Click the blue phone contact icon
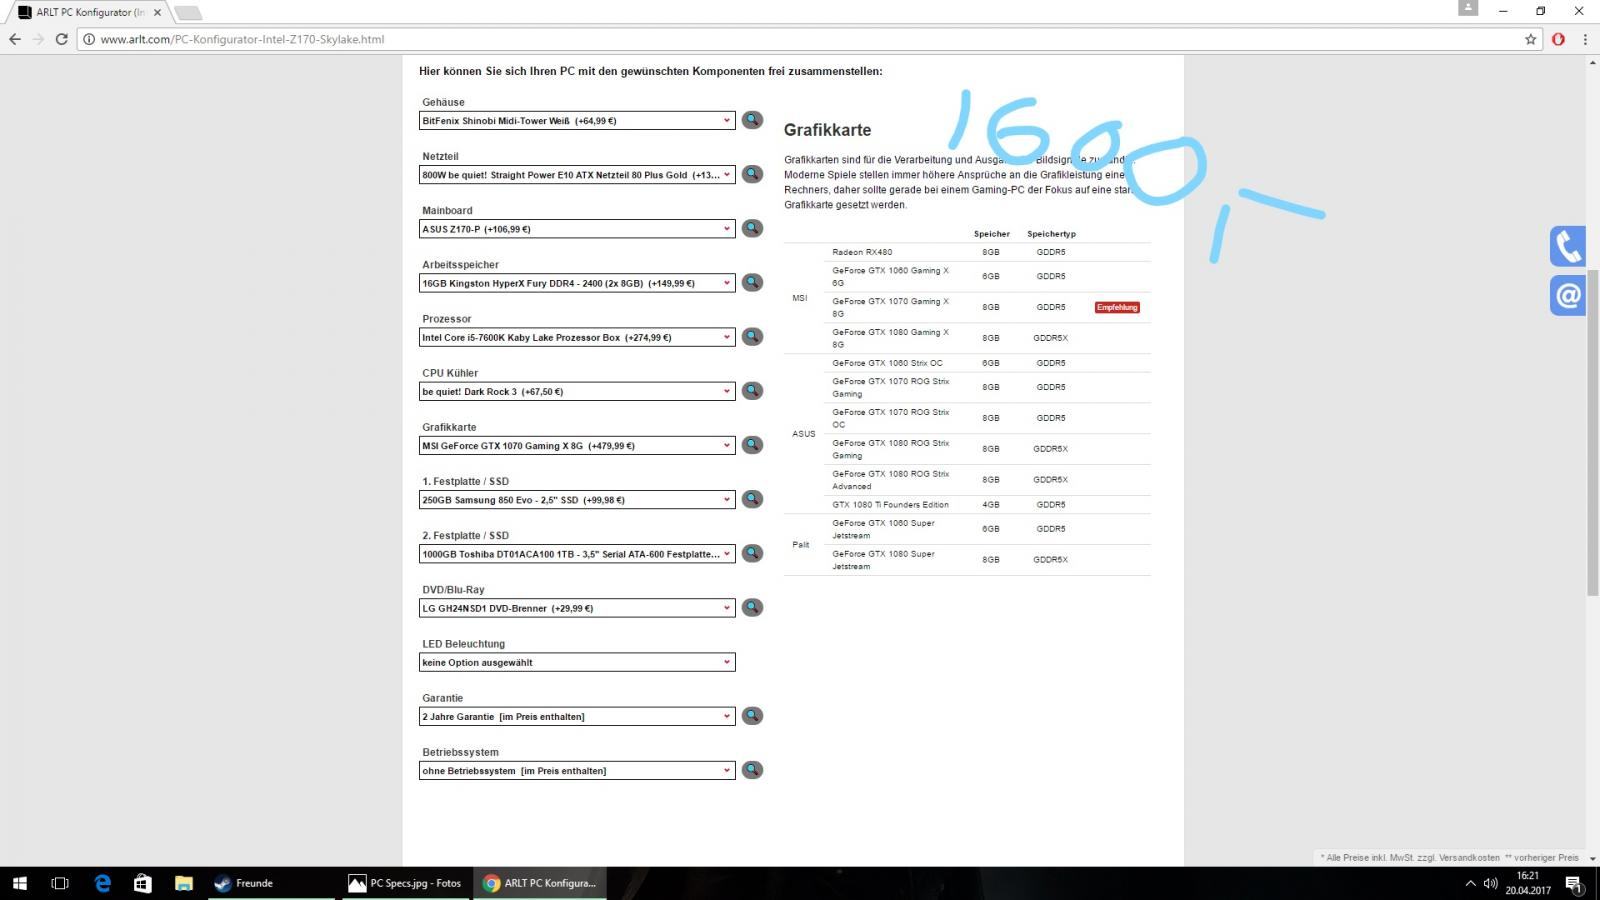1600x900 pixels. pos(1568,246)
